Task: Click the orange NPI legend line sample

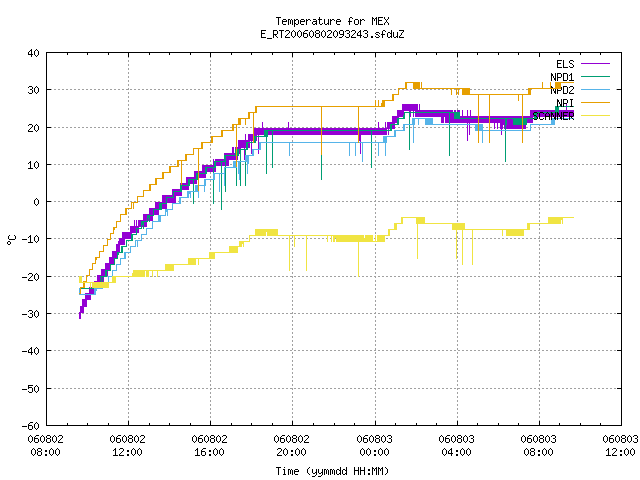Action: pos(596,102)
